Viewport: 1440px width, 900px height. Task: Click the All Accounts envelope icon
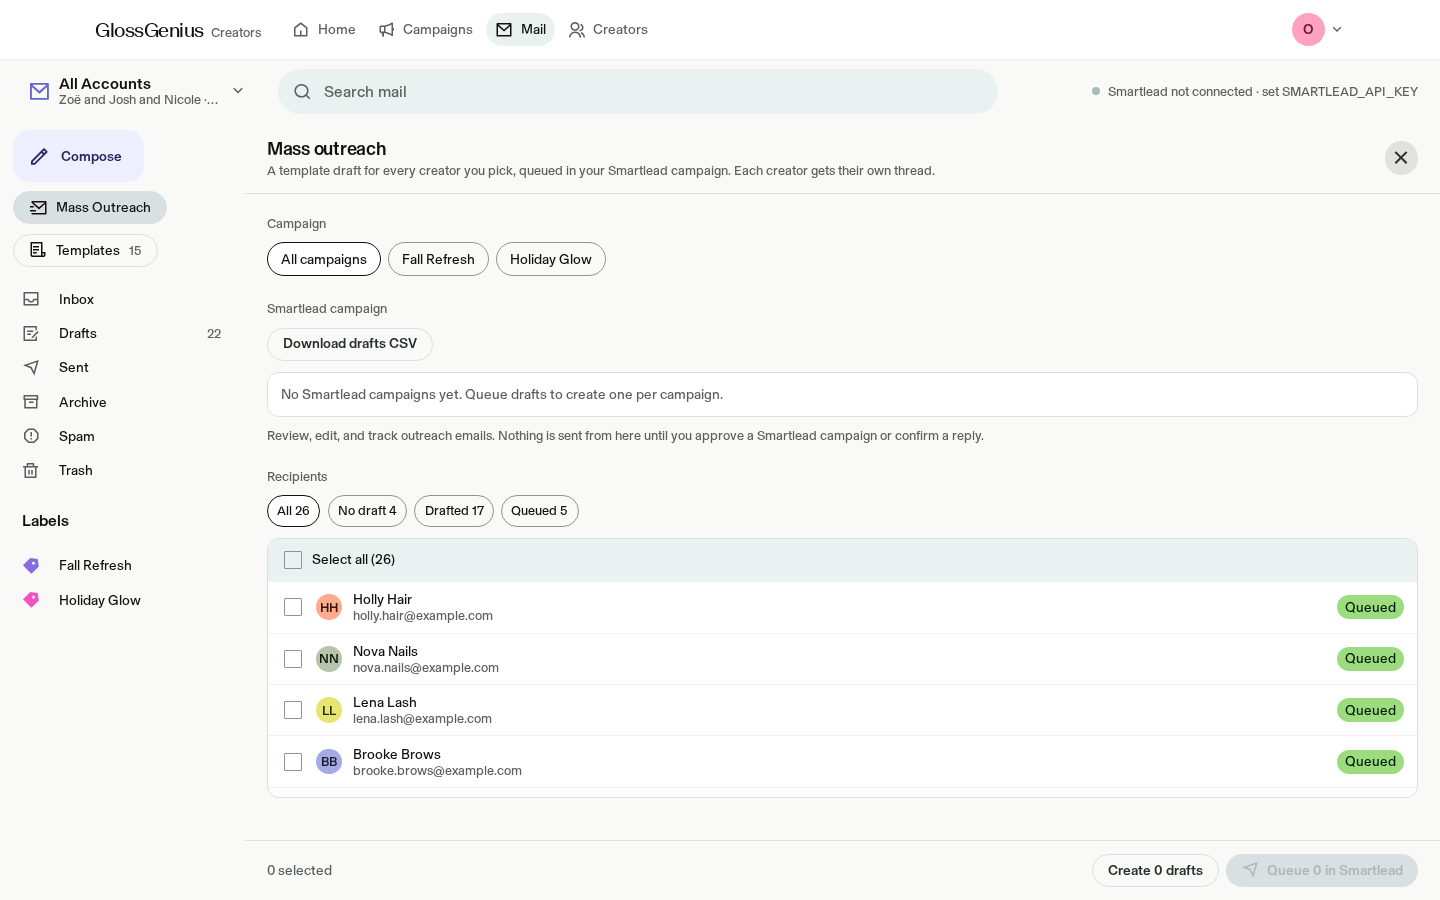point(39,91)
